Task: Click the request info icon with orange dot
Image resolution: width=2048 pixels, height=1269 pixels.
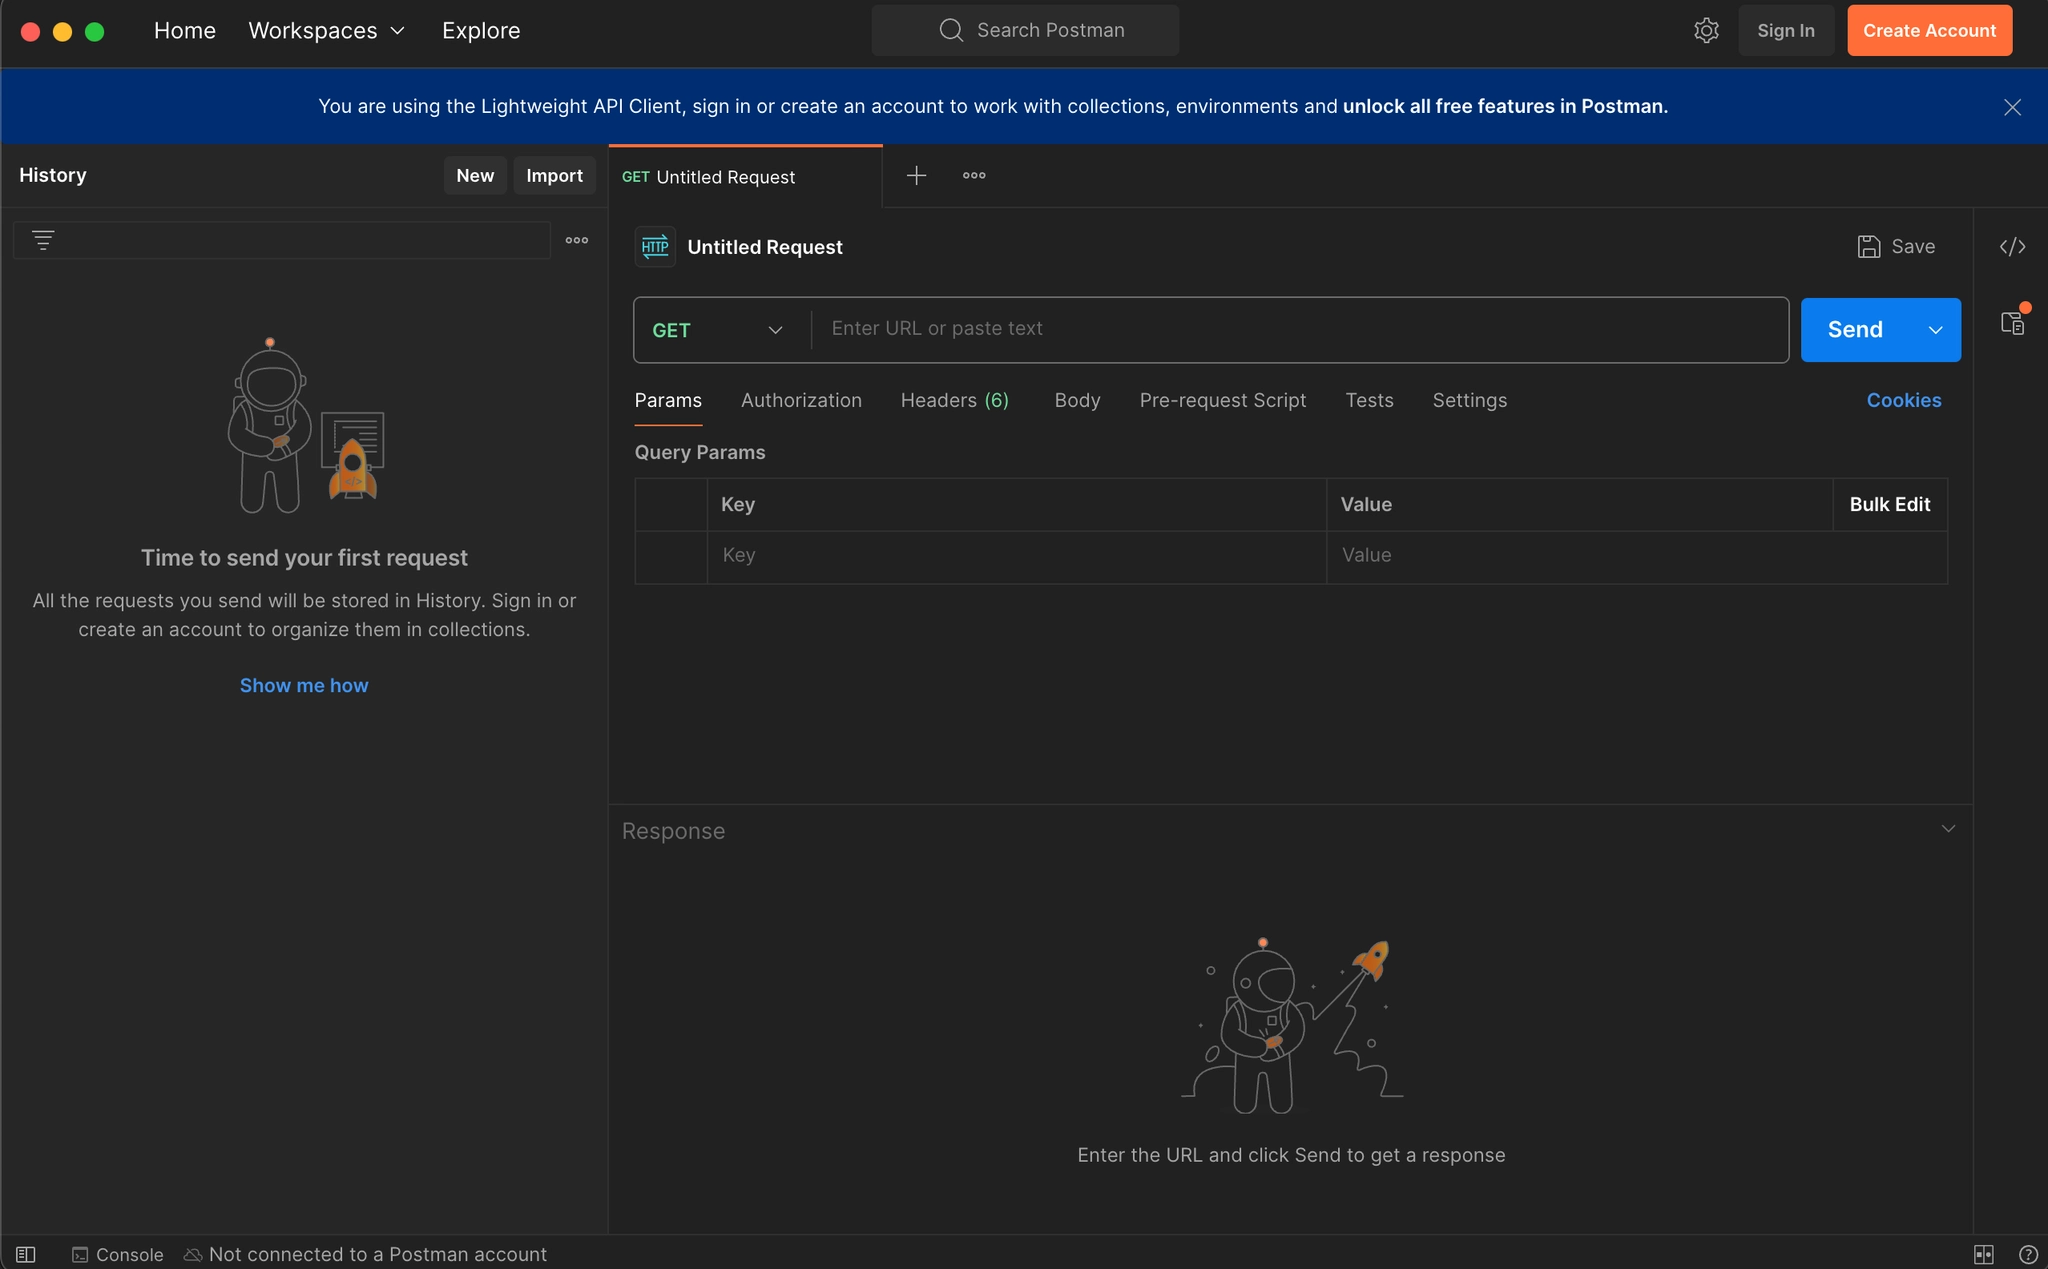Action: click(2012, 323)
